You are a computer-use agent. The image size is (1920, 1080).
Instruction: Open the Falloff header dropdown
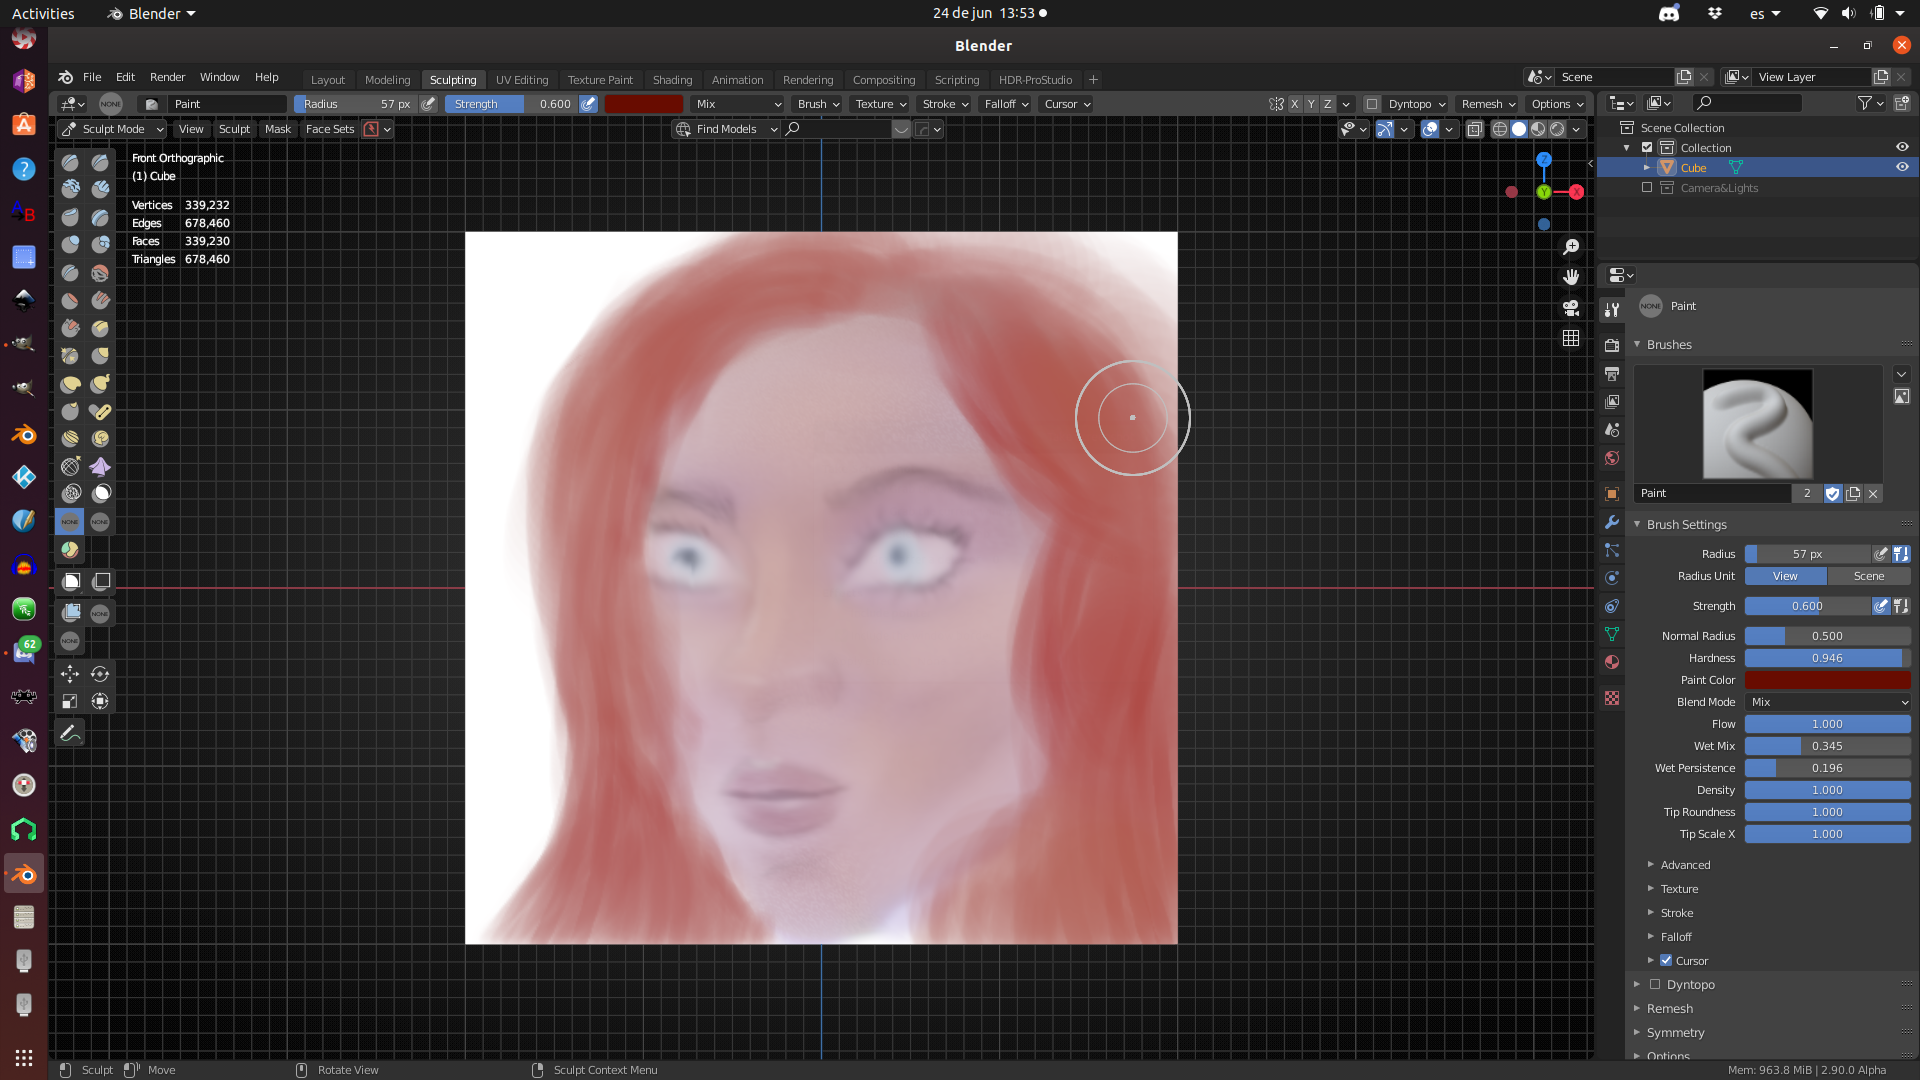coord(1006,104)
